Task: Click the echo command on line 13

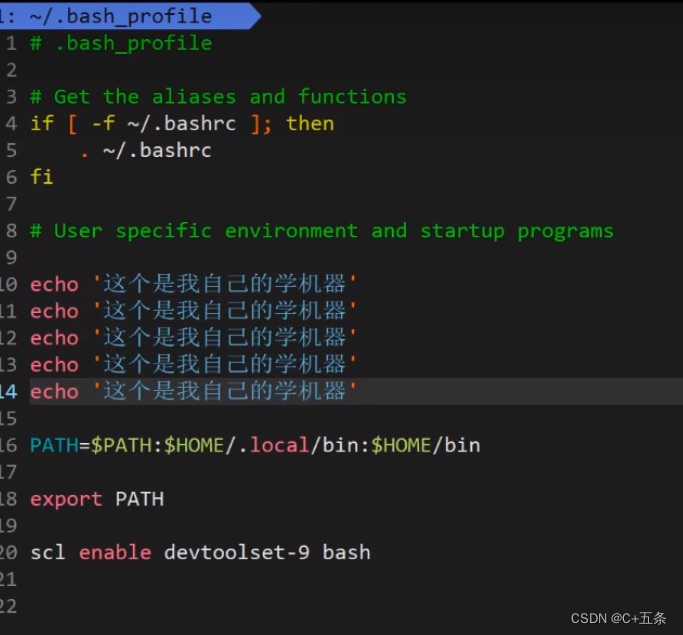Action: pos(54,365)
